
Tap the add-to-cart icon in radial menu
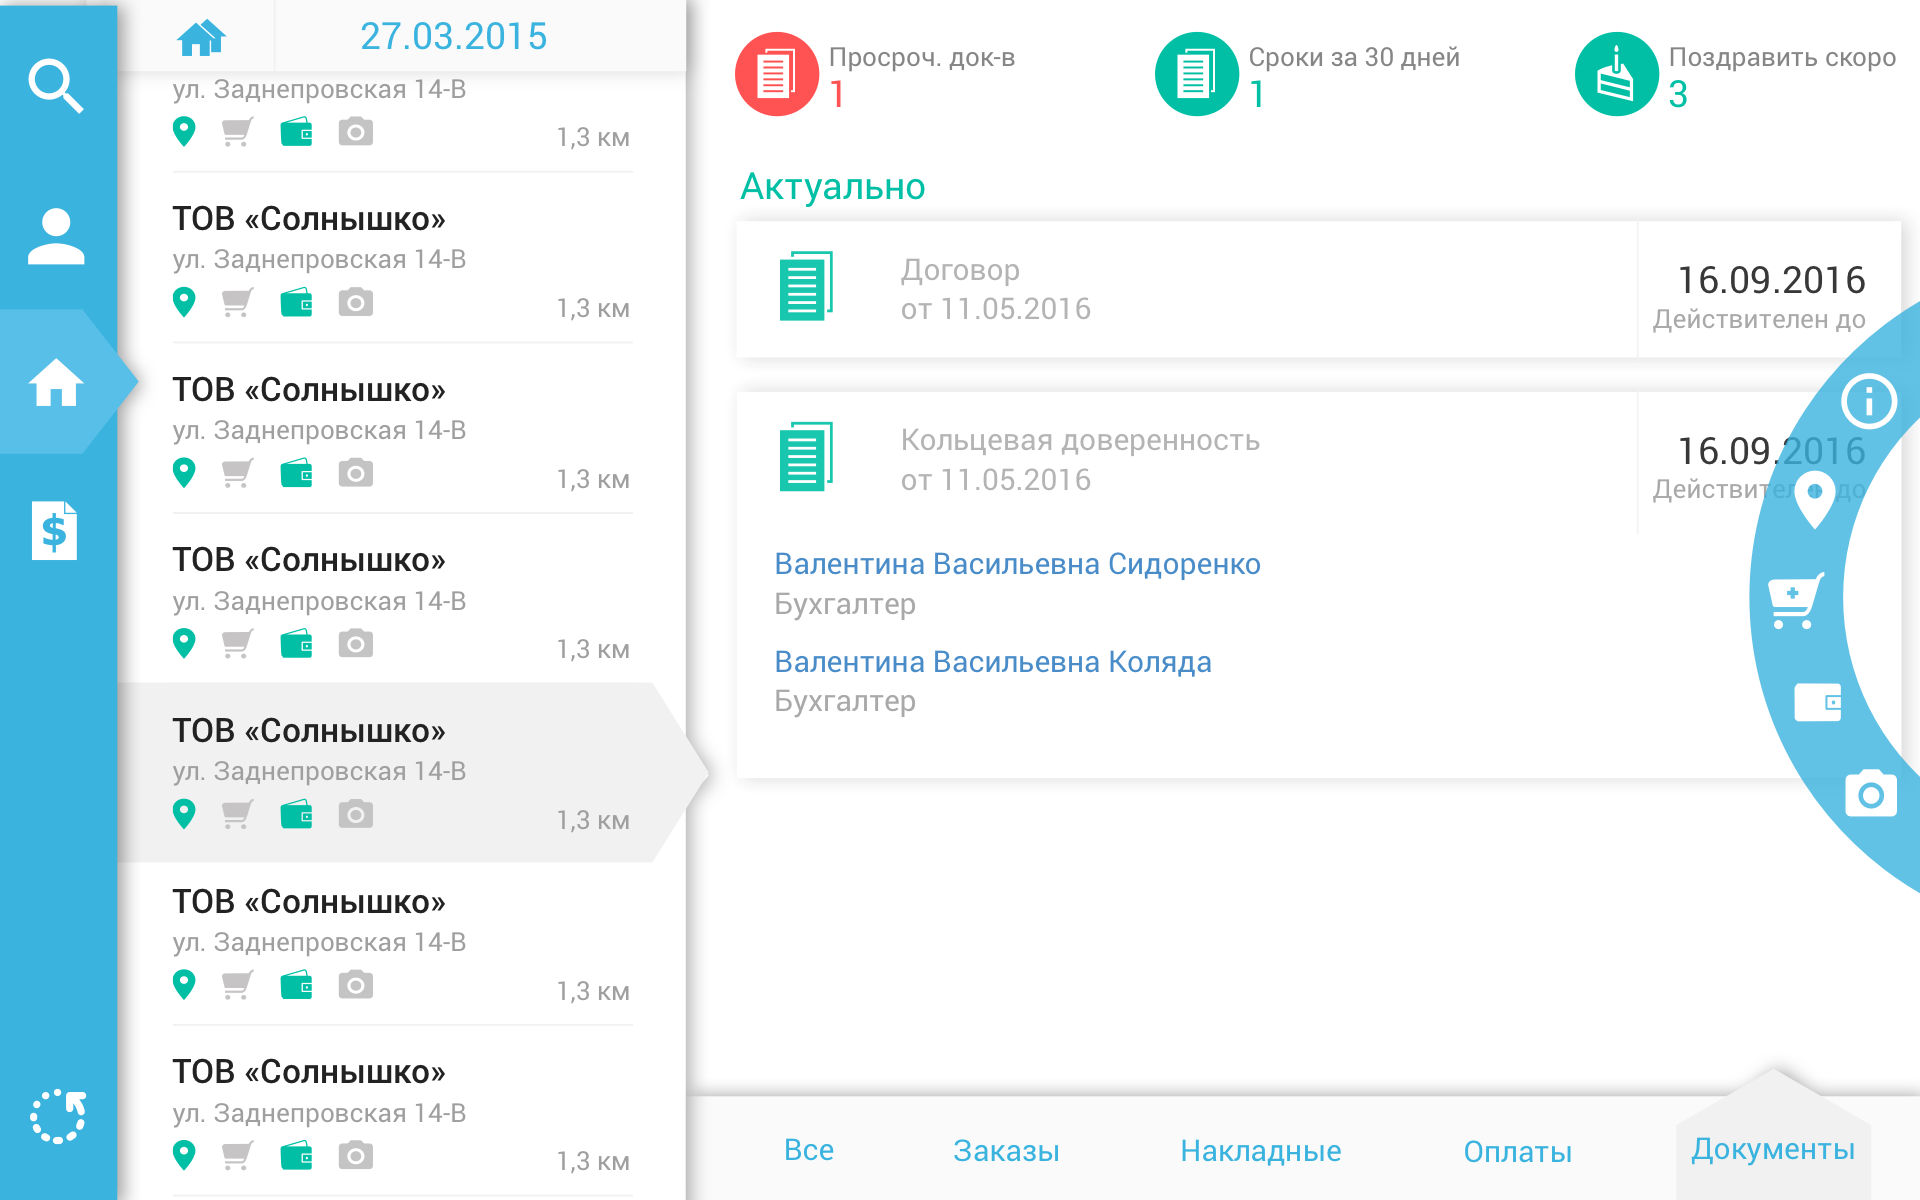[1796, 600]
